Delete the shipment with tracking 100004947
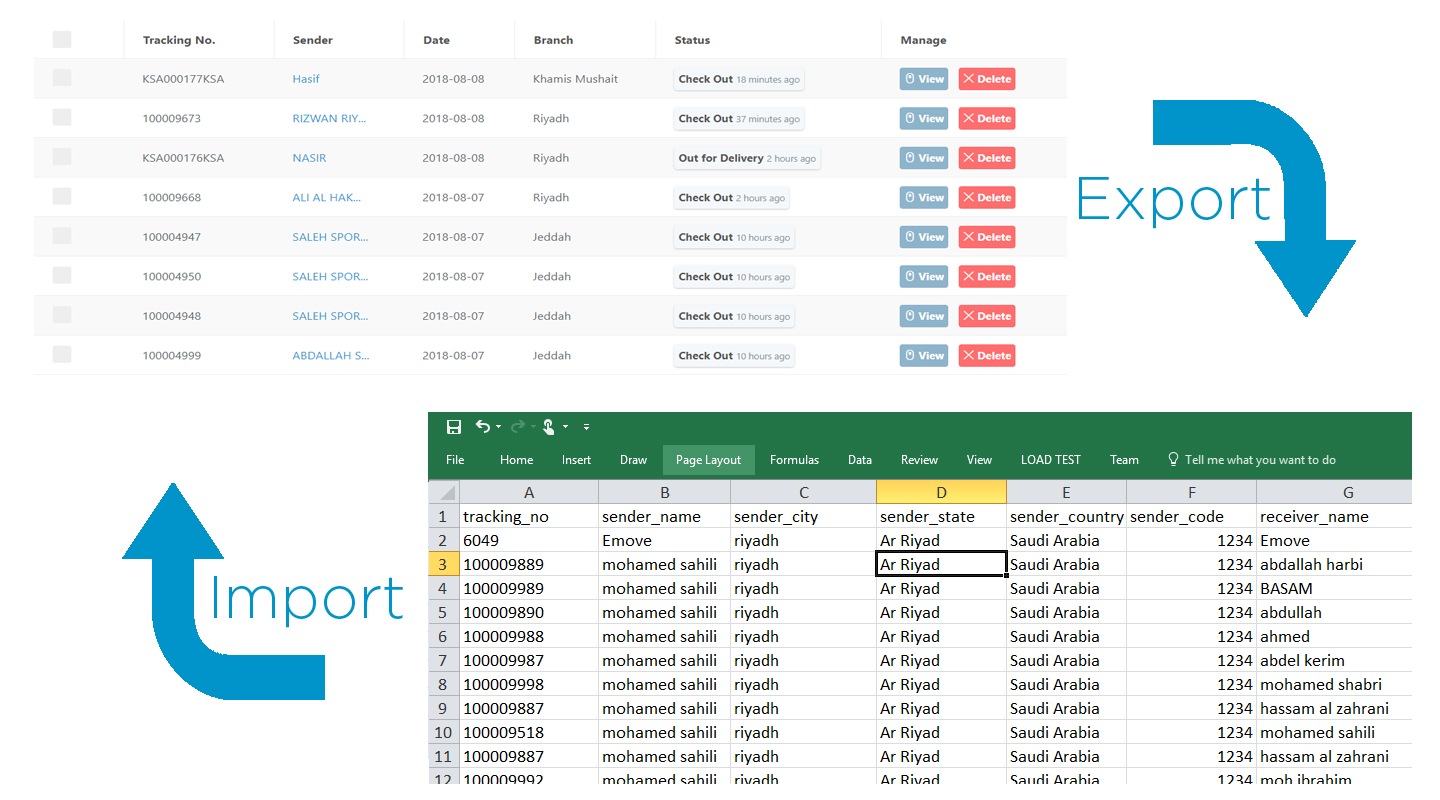This screenshot has width=1440, height=800. point(987,237)
